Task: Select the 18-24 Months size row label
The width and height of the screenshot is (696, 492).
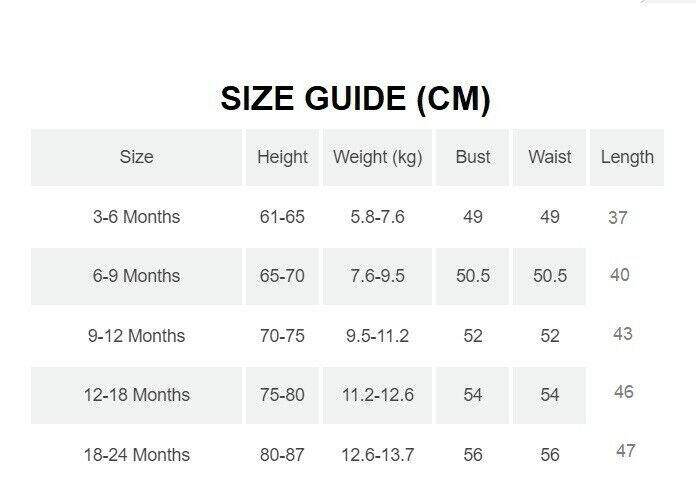Action: click(x=137, y=455)
